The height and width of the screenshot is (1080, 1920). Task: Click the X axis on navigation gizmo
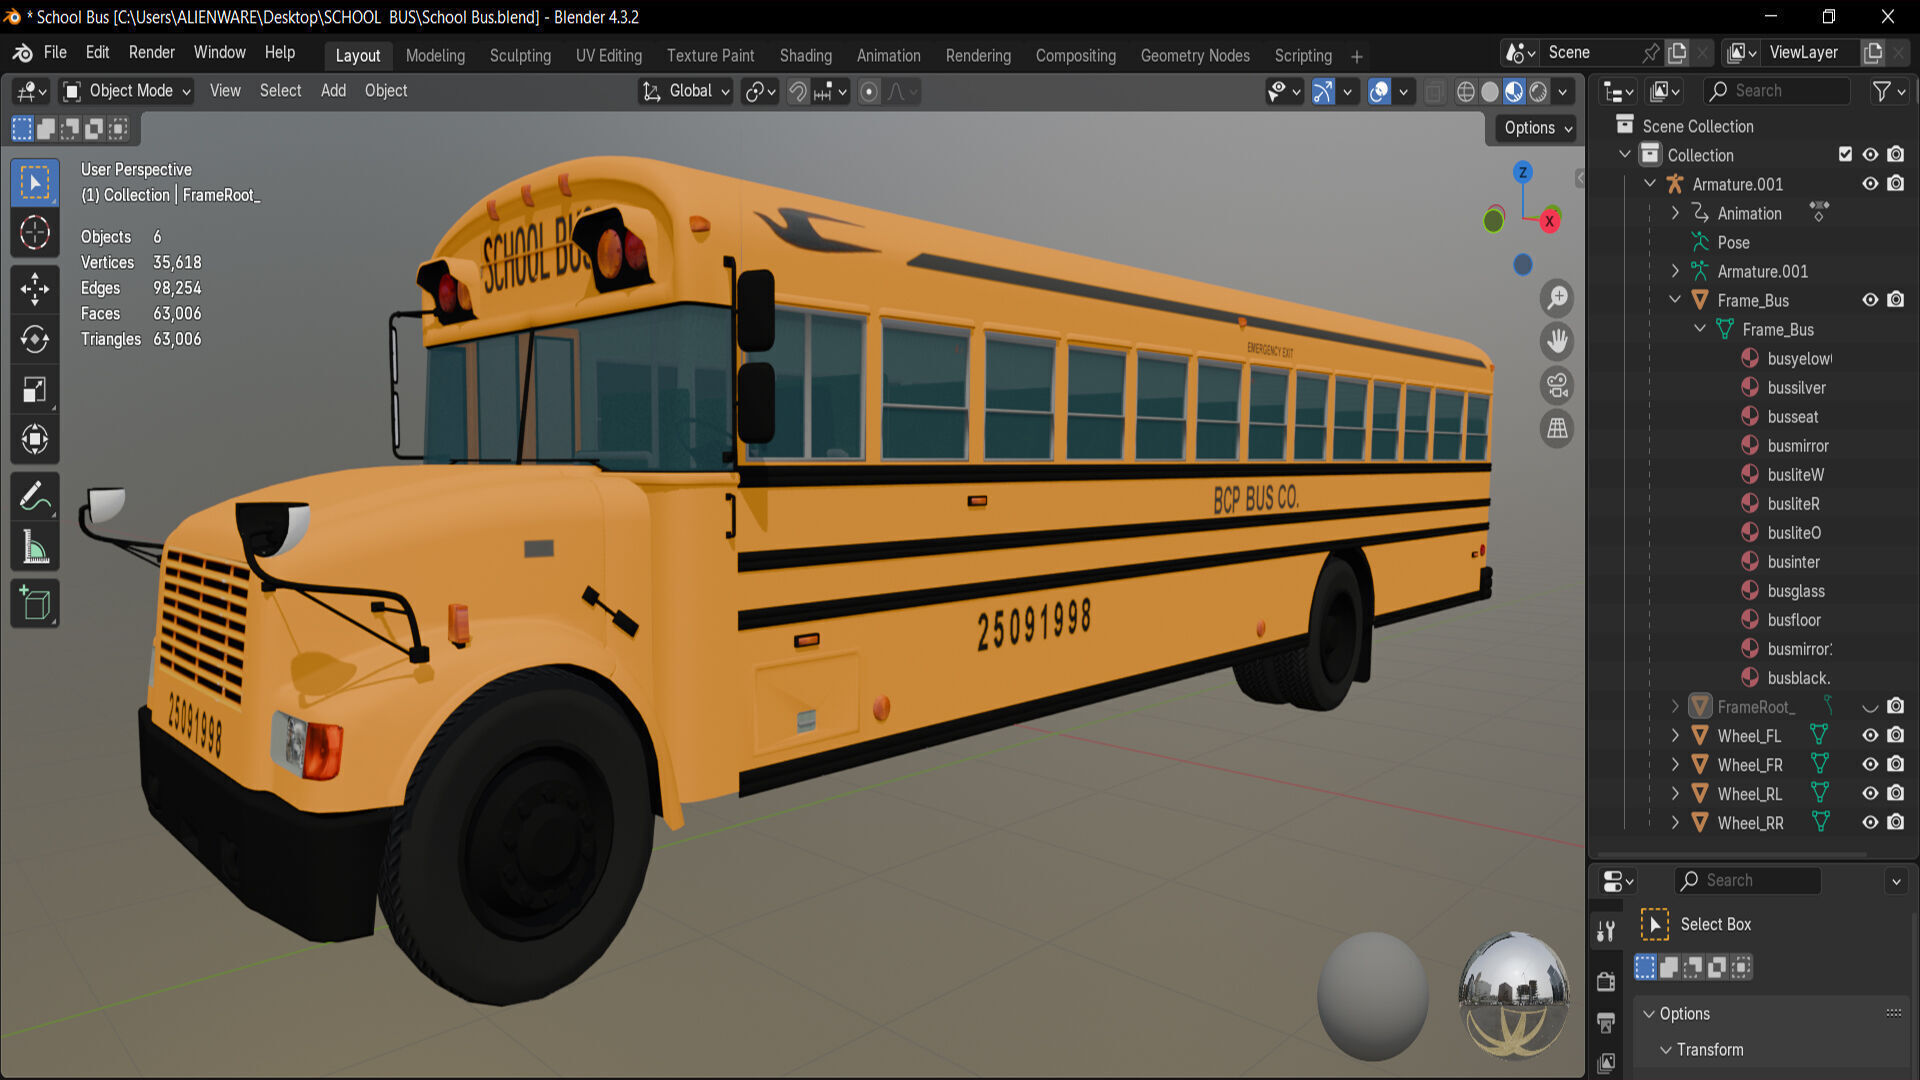[1550, 221]
